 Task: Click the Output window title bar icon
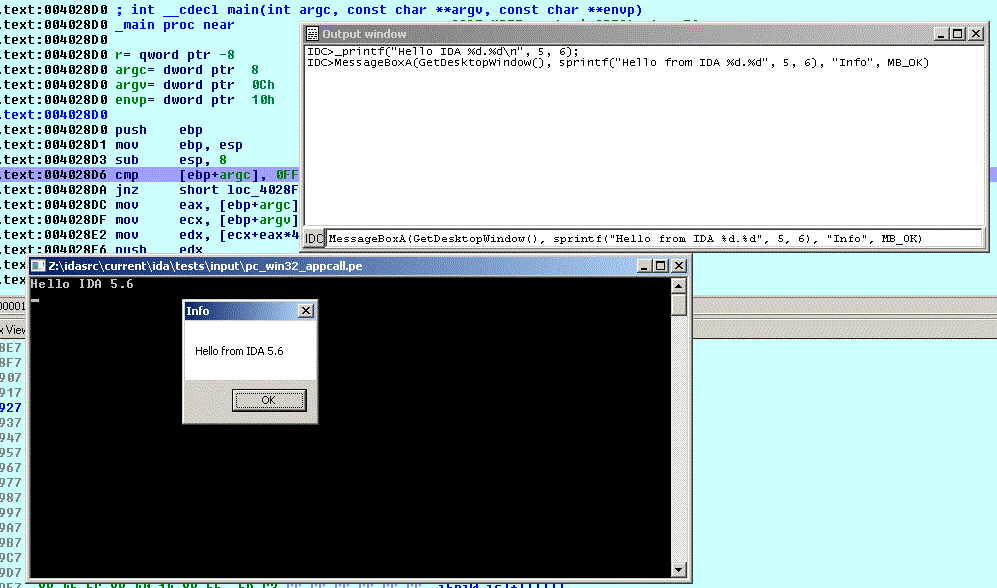pyautogui.click(x=312, y=34)
